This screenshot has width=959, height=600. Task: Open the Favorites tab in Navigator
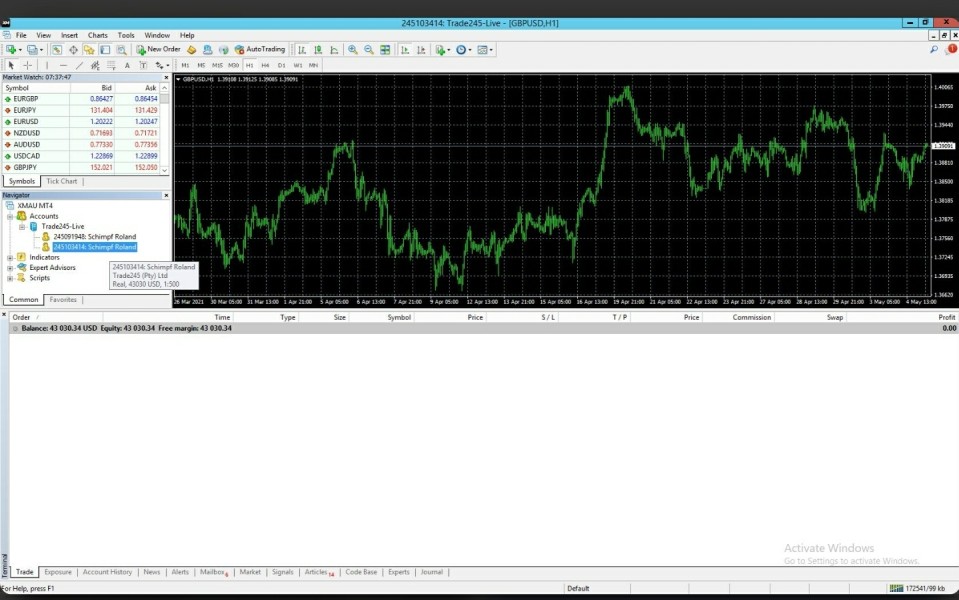[x=63, y=300]
